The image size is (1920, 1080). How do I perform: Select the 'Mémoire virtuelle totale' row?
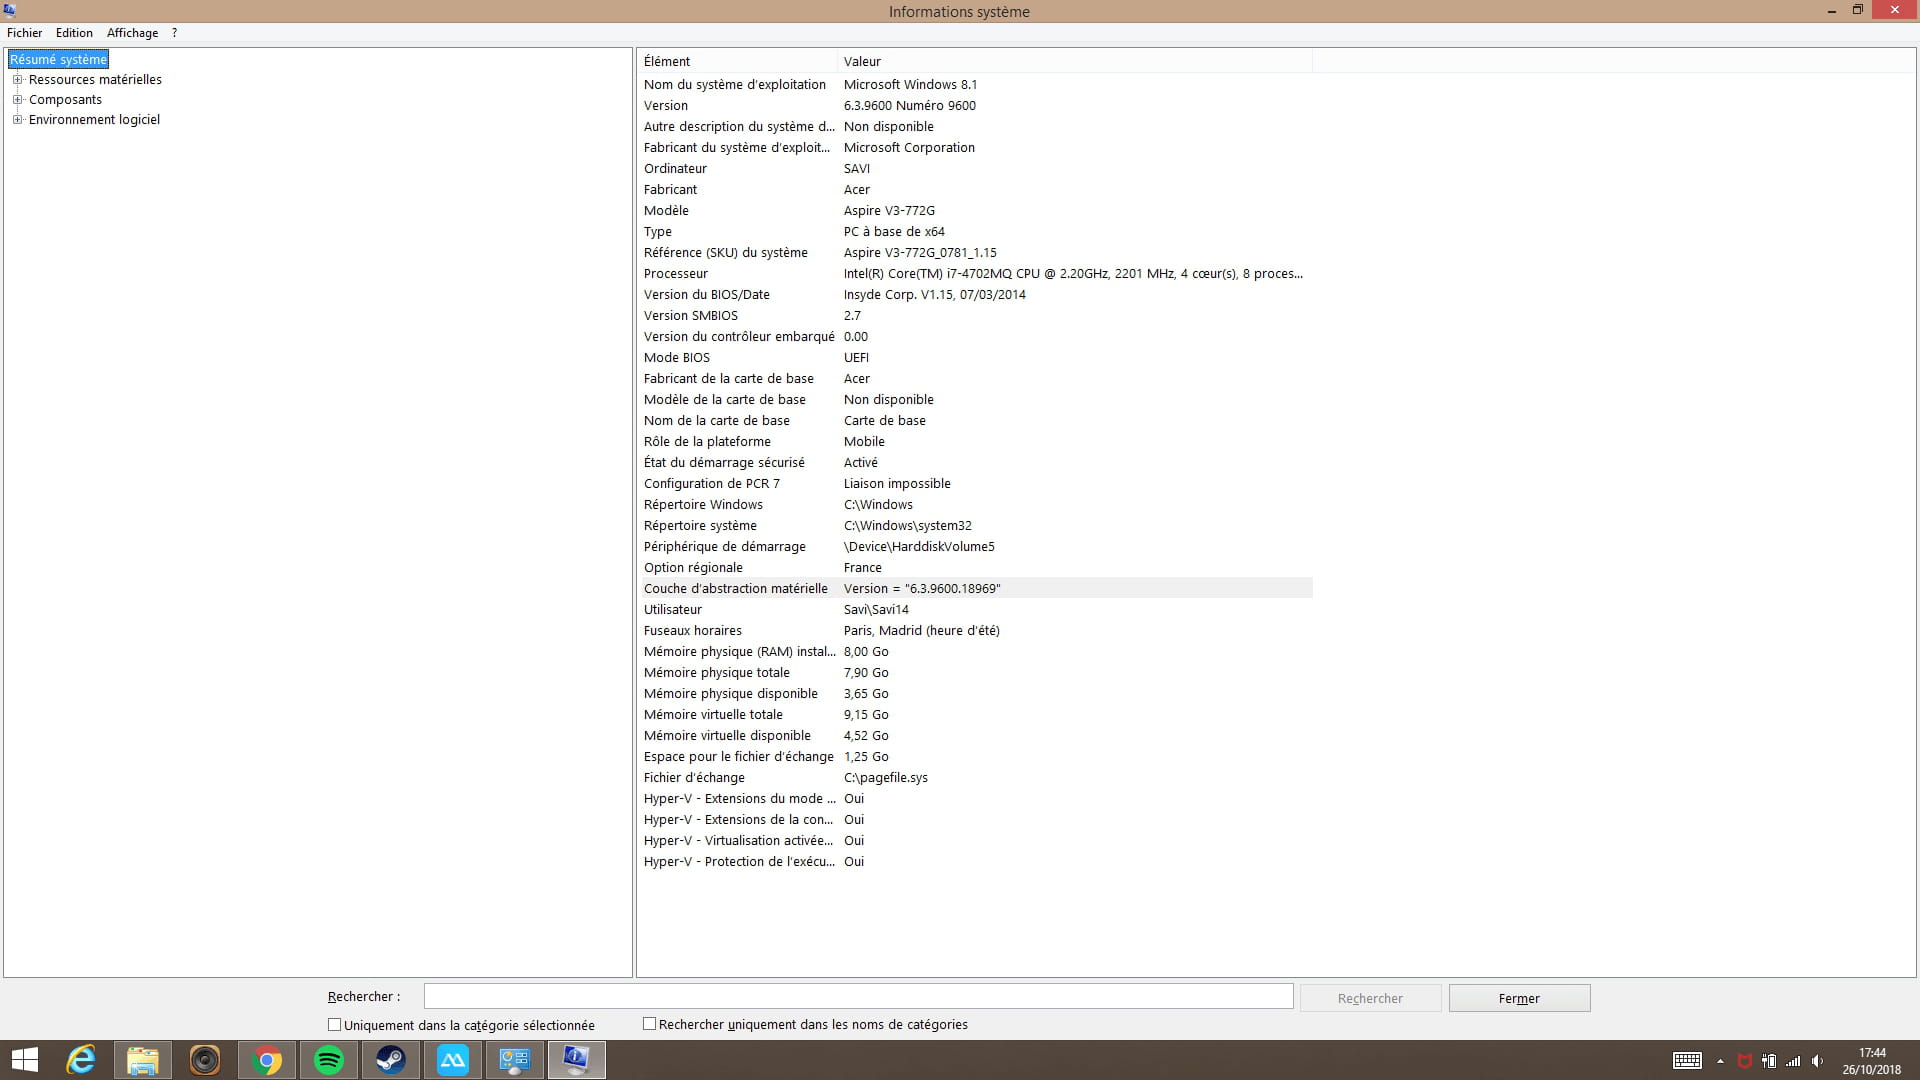click(976, 715)
